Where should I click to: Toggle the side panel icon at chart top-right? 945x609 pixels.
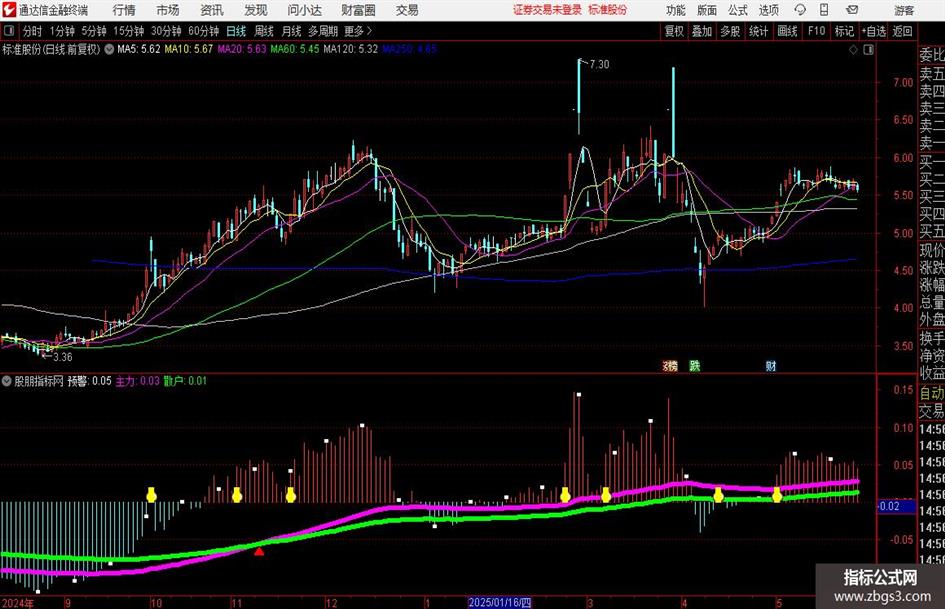868,50
